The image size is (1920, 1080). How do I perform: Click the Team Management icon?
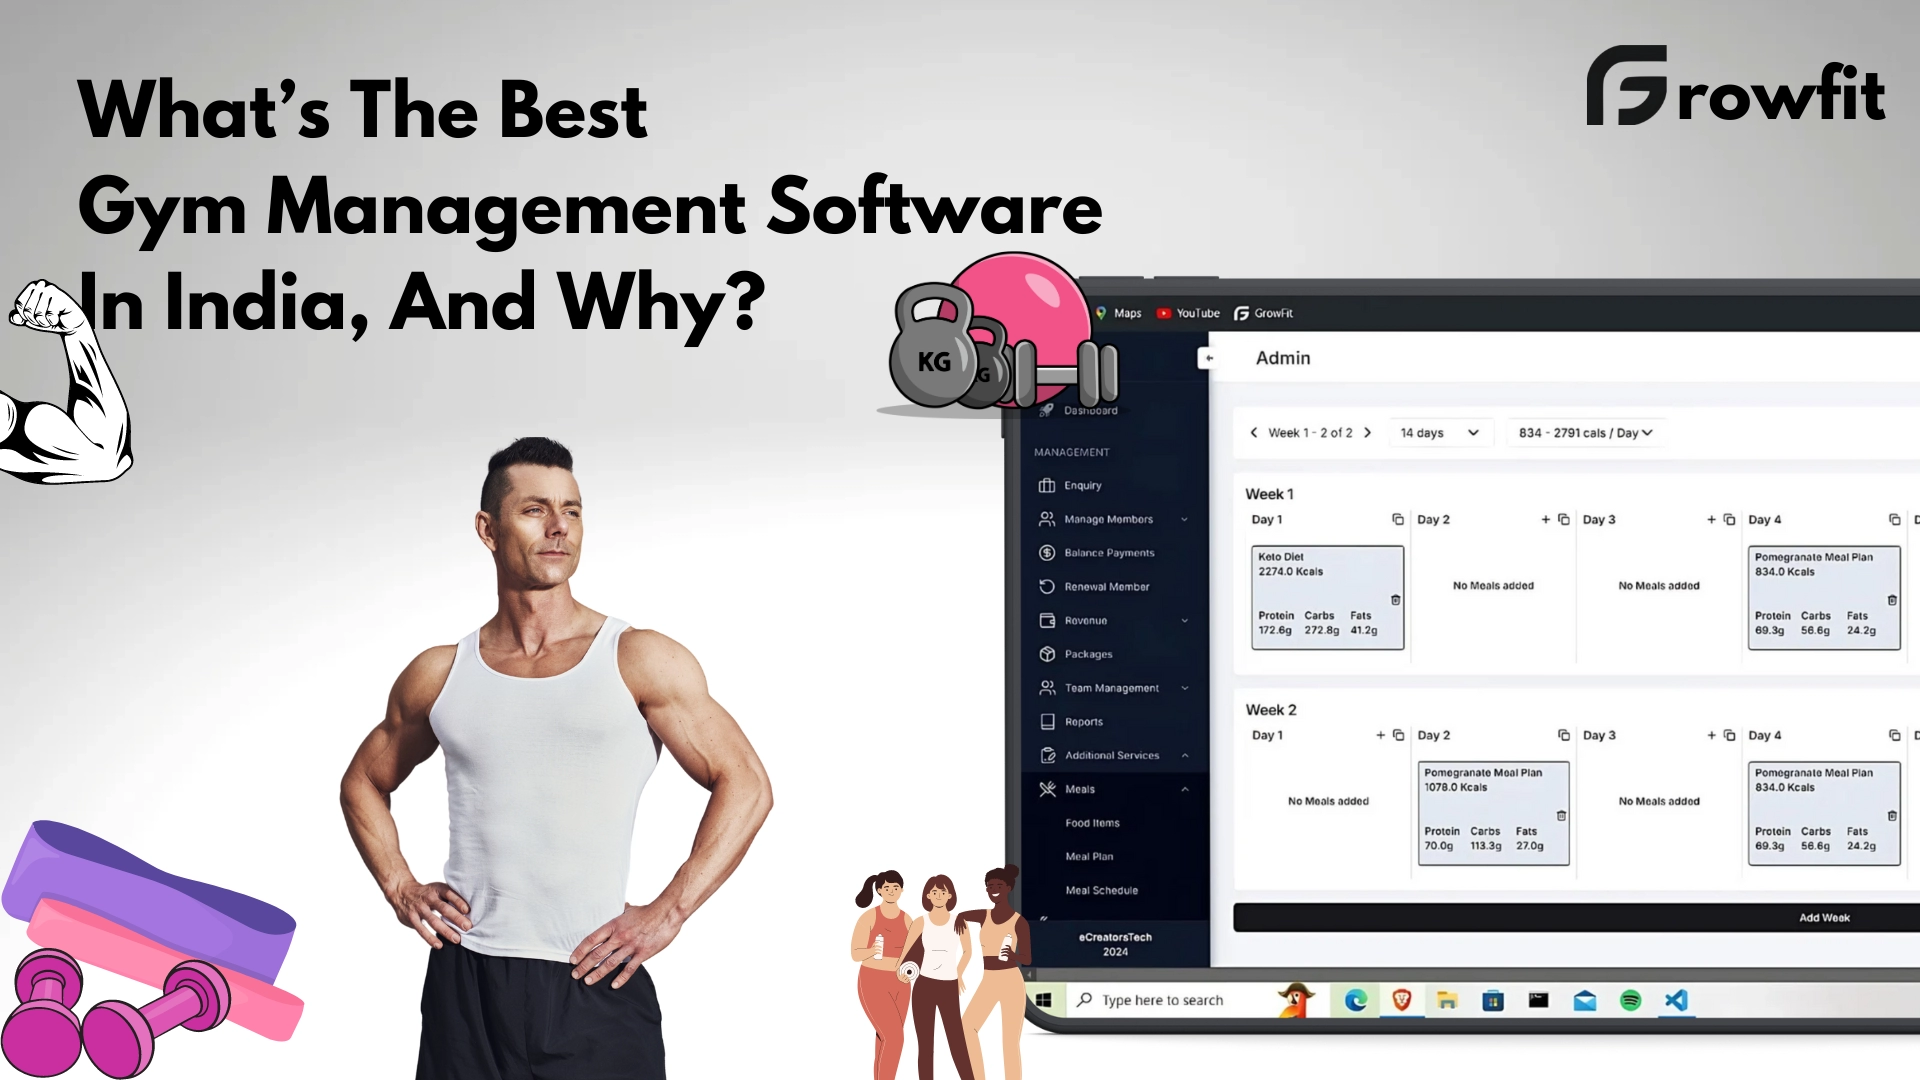[1046, 687]
